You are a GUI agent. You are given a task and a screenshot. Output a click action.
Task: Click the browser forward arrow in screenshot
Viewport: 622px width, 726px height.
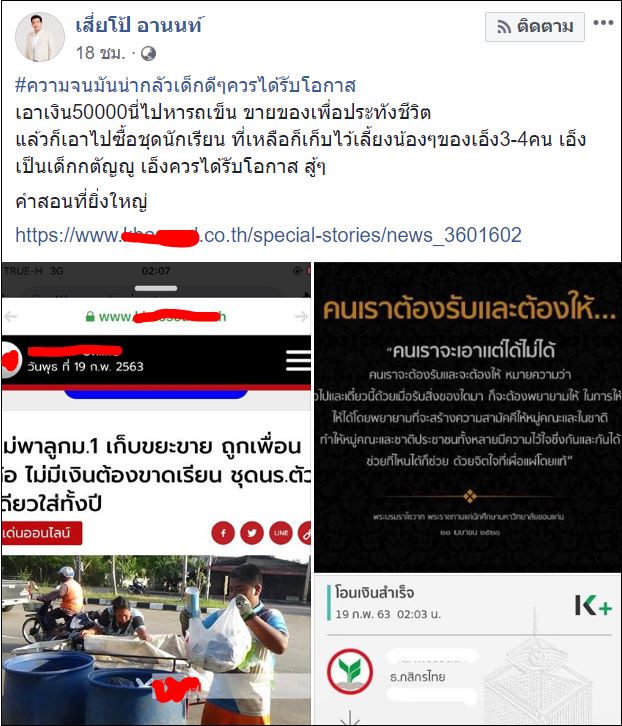click(x=301, y=317)
